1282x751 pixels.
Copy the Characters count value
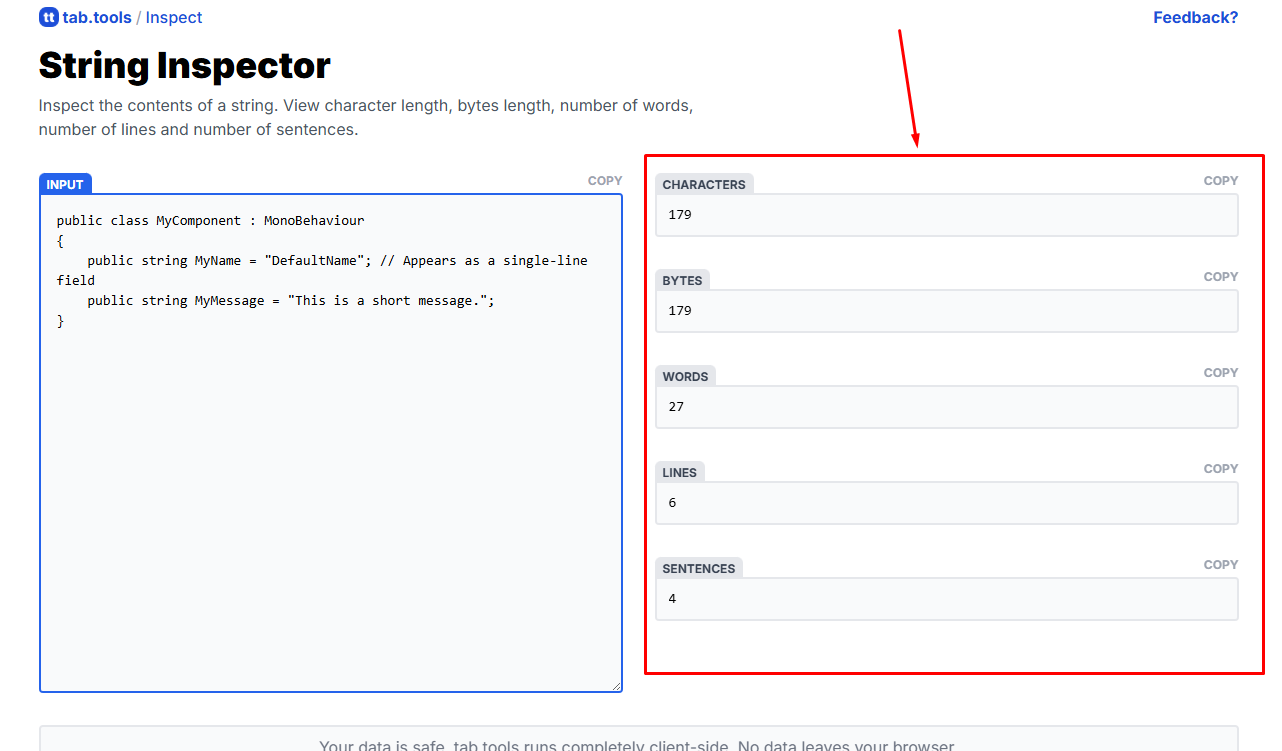[x=1220, y=181]
